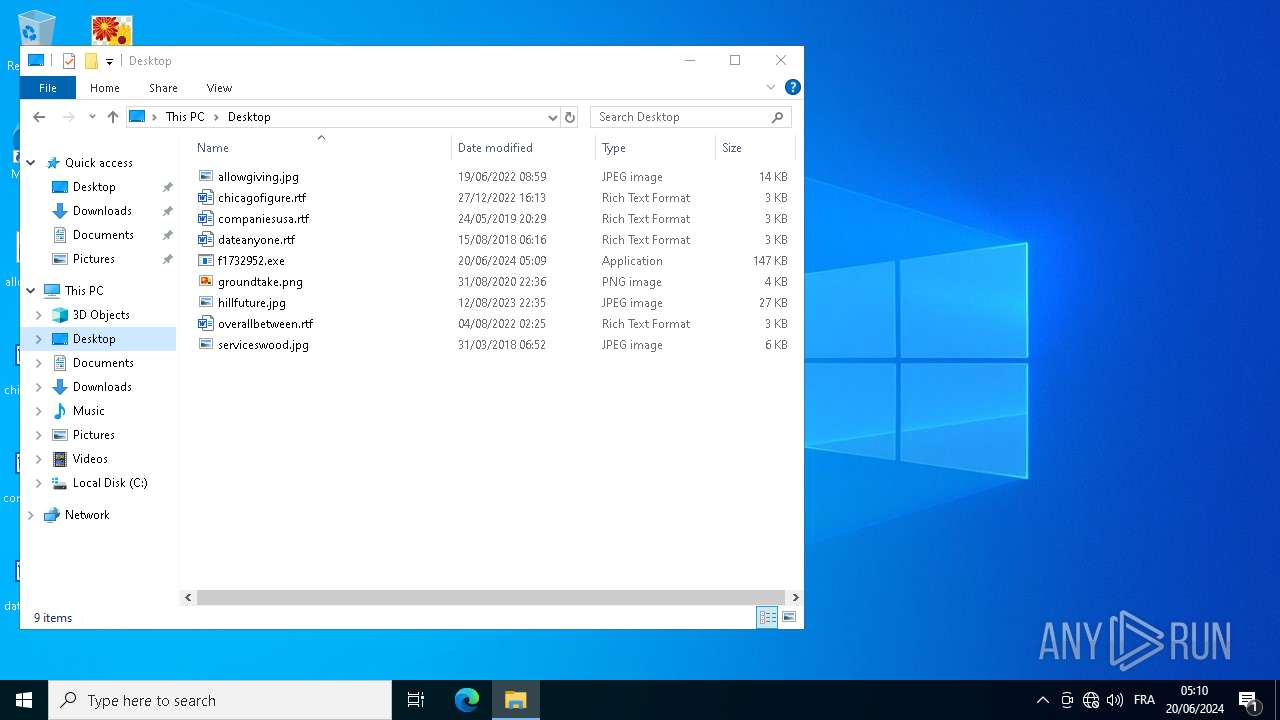The width and height of the screenshot is (1280, 720).
Task: Open the Share ribbon tab
Action: [x=163, y=88]
